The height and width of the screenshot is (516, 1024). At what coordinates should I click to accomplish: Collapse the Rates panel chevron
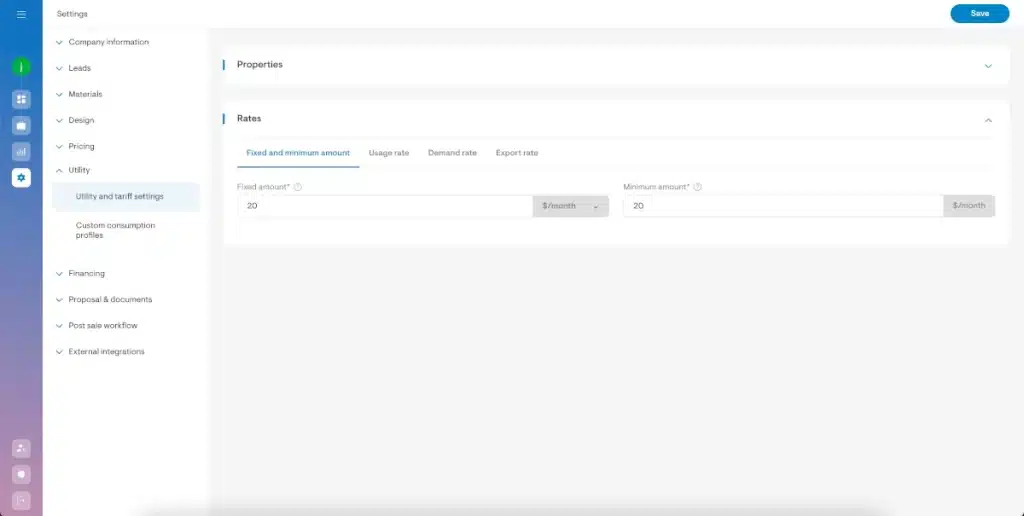click(988, 120)
